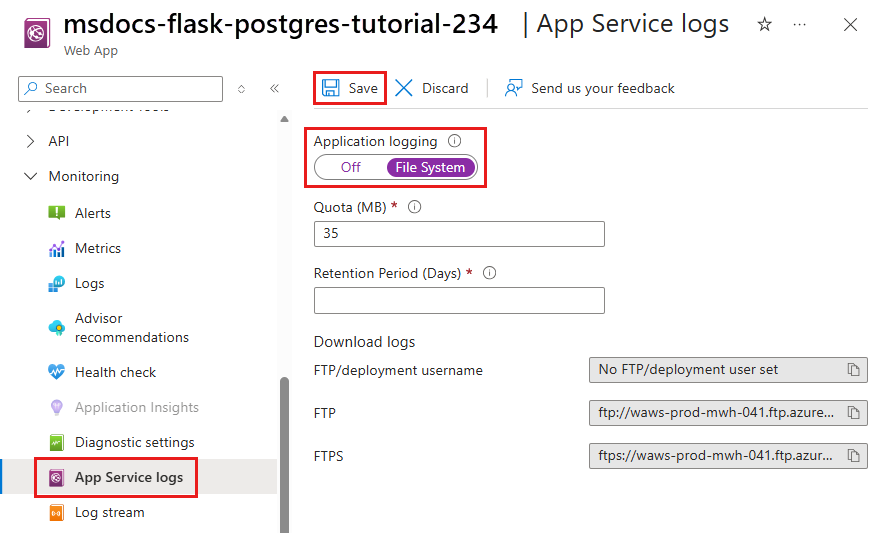
Task: Open Send us your feedback
Action: click(x=590, y=88)
